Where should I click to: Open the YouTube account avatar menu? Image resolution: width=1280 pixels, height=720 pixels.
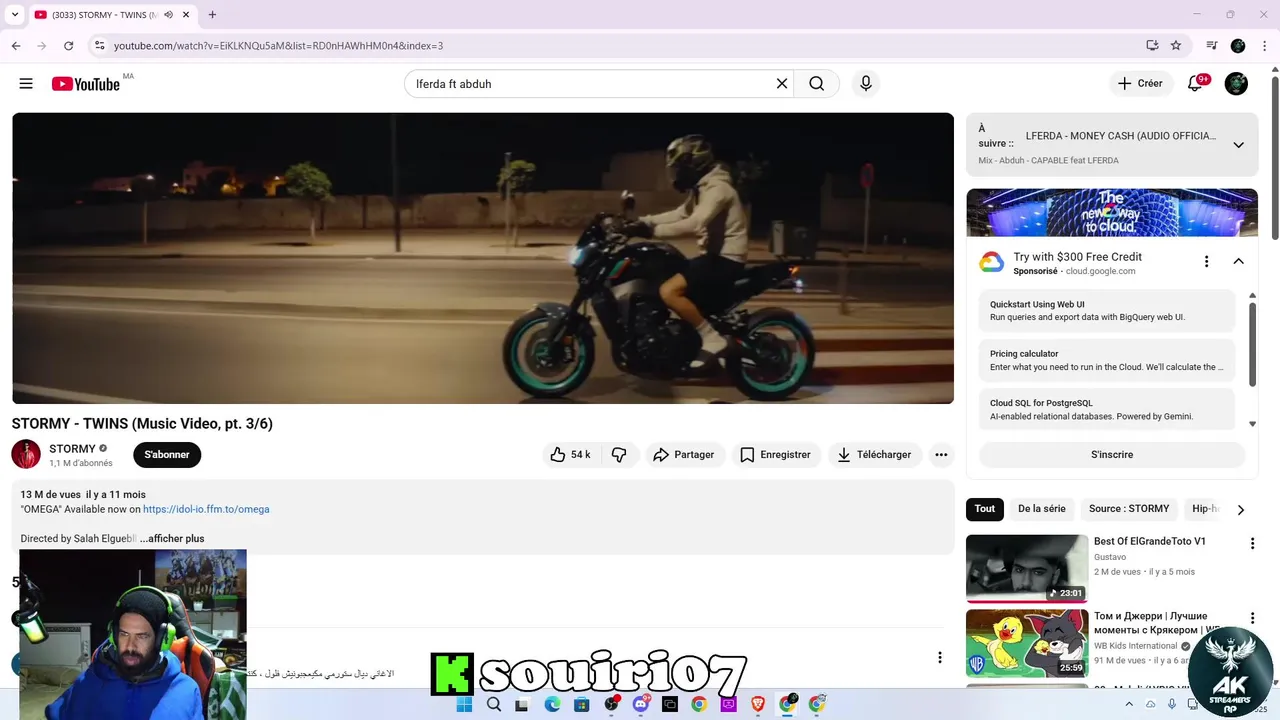point(1237,84)
